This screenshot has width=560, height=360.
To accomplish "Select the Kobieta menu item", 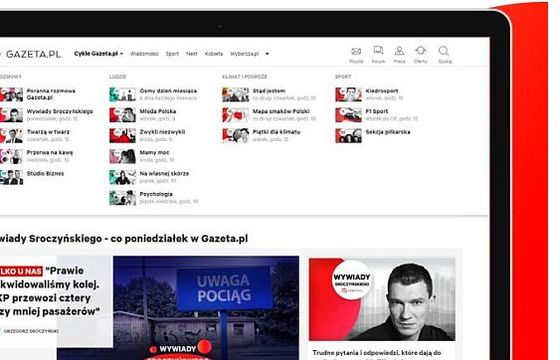I will [214, 54].
